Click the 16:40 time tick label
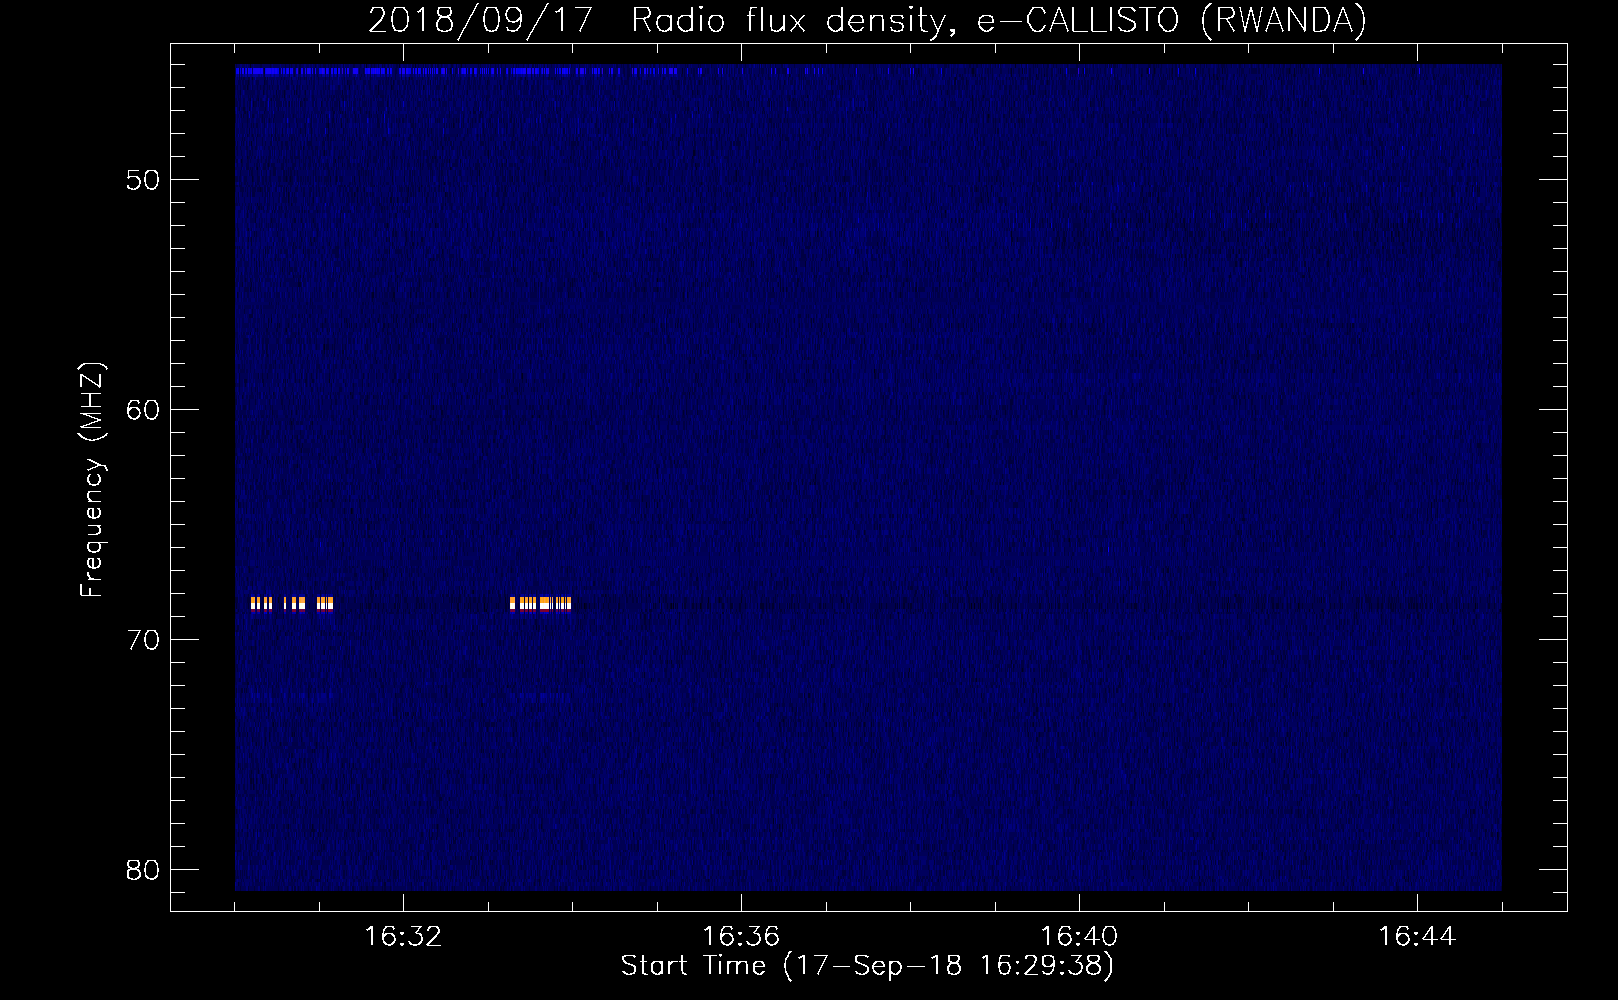The height and width of the screenshot is (1000, 1618). 1079,937
